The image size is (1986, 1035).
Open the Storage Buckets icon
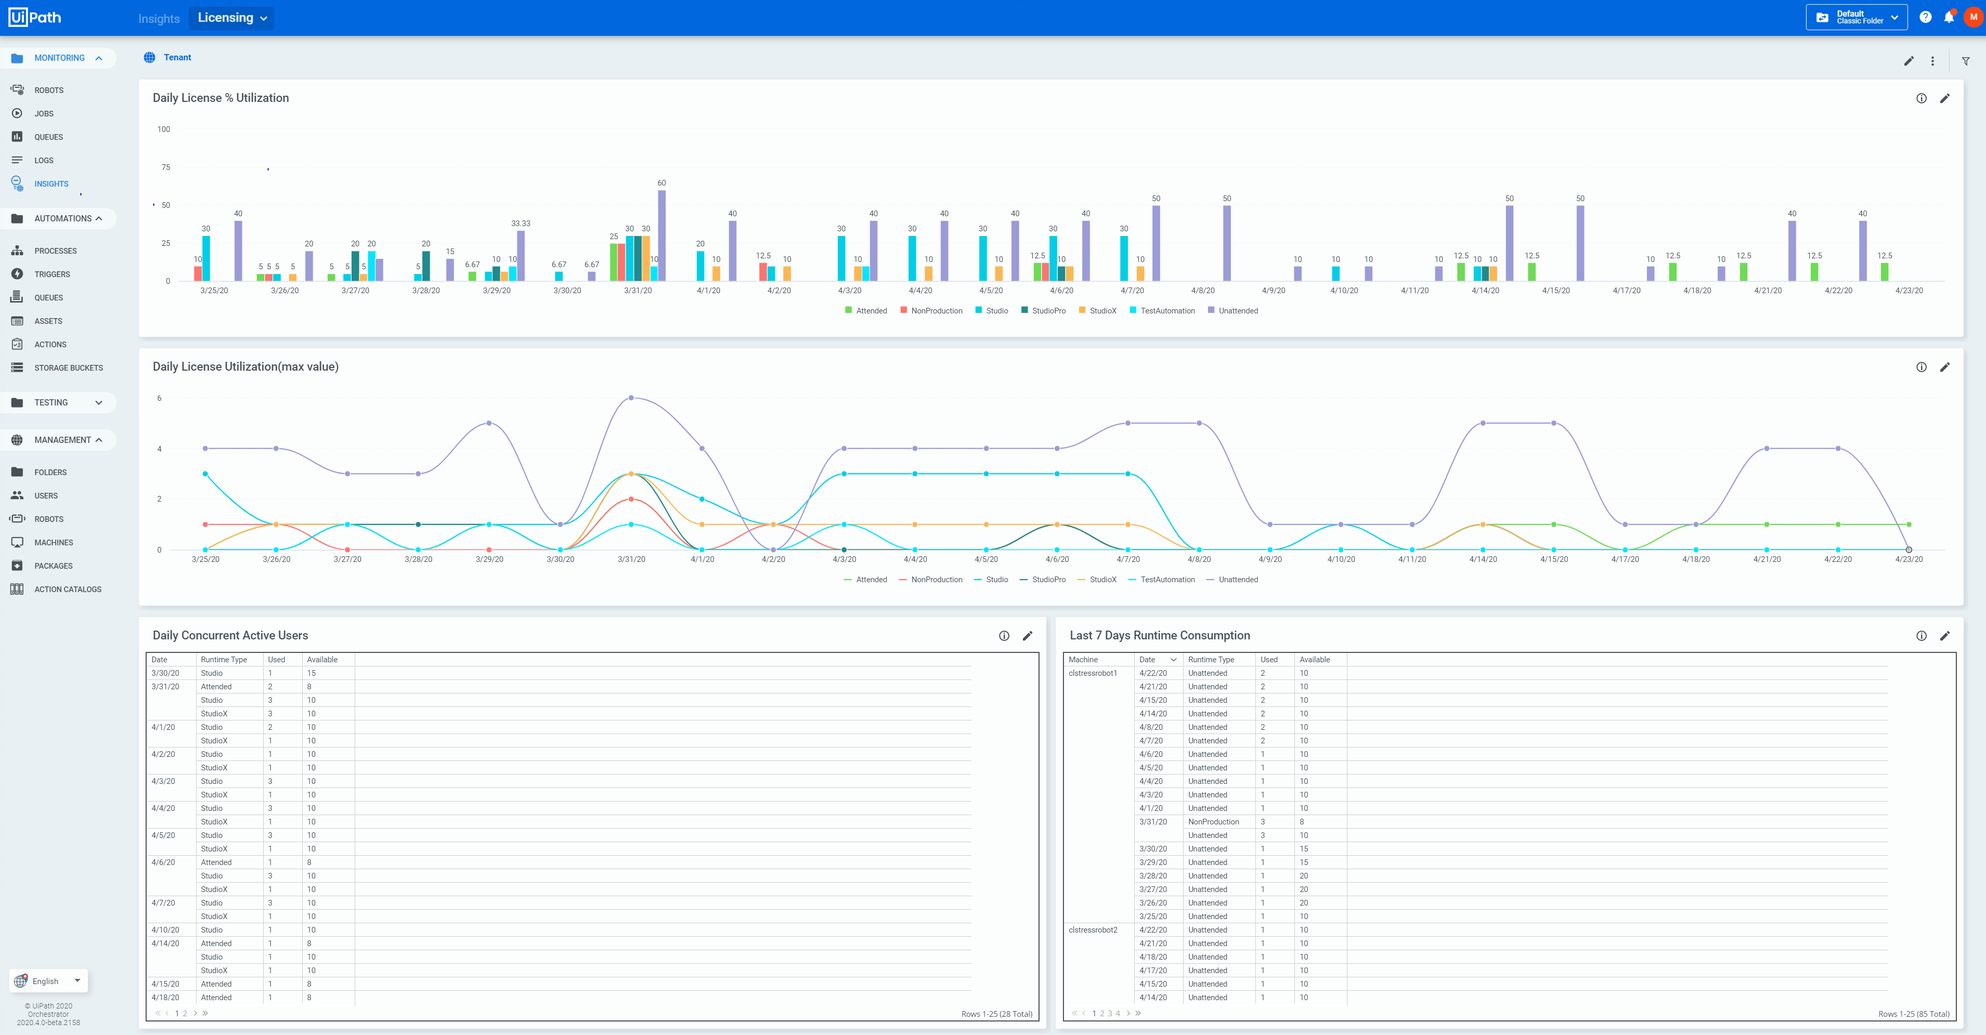17,368
